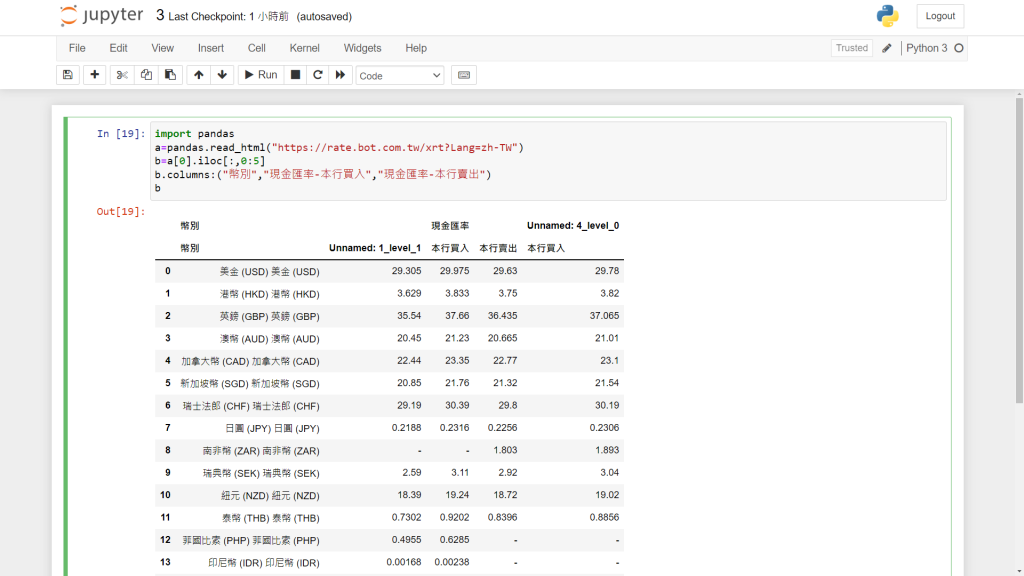Save notebook with the floppy disk icon

coord(68,75)
